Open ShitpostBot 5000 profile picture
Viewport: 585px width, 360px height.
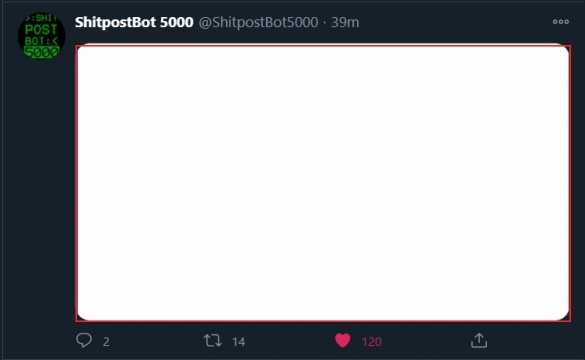pos(42,36)
